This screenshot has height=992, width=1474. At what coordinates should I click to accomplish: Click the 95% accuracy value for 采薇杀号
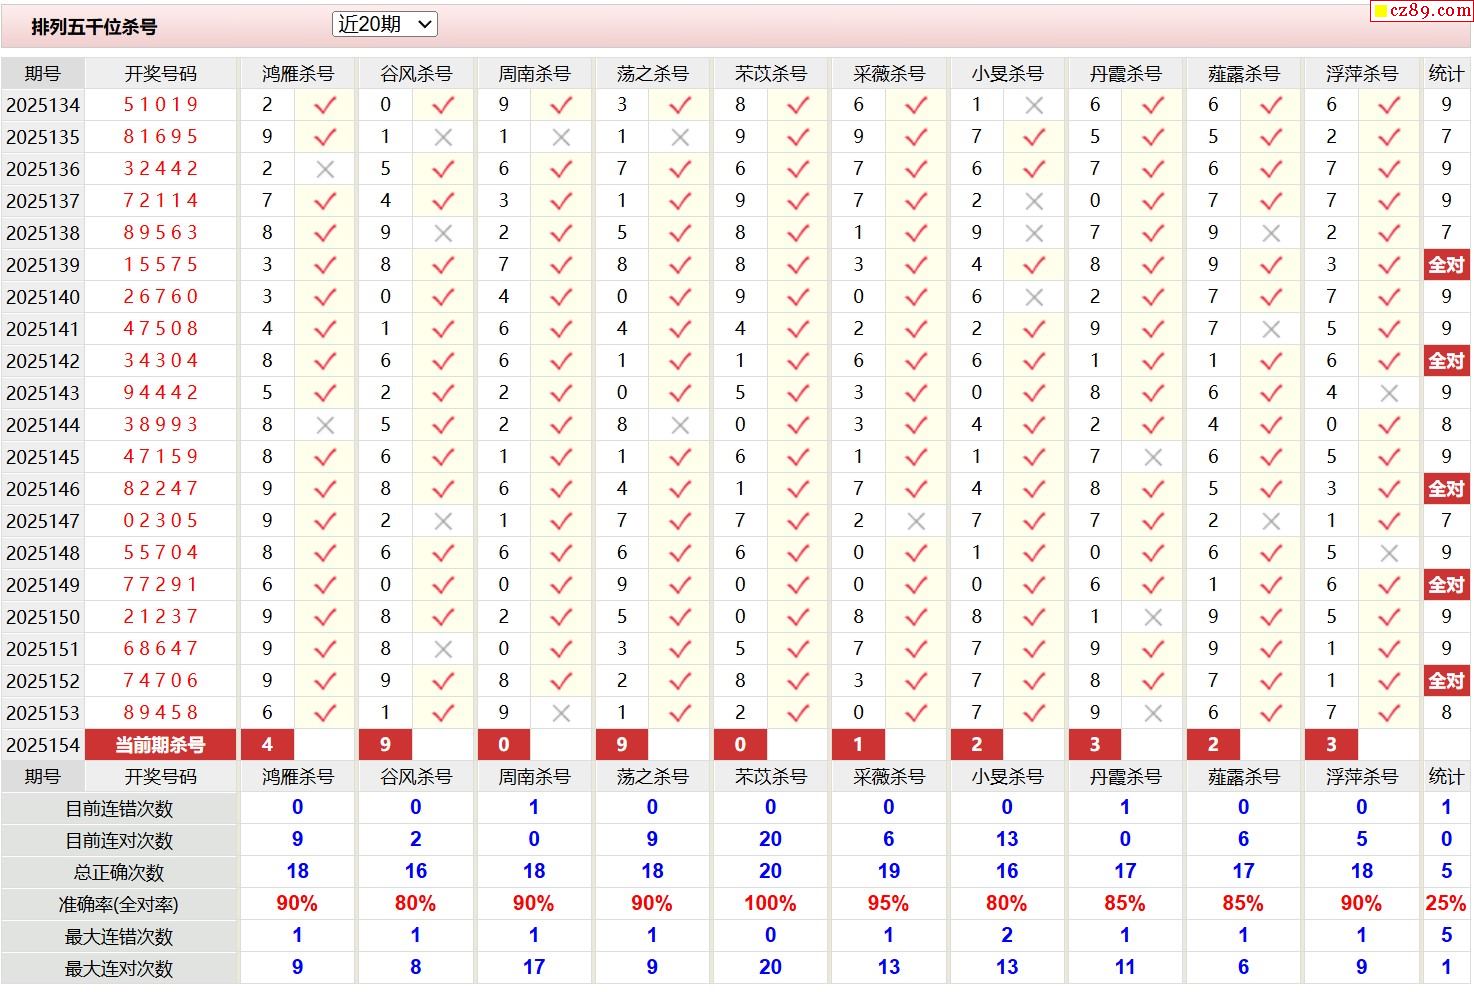tap(888, 904)
